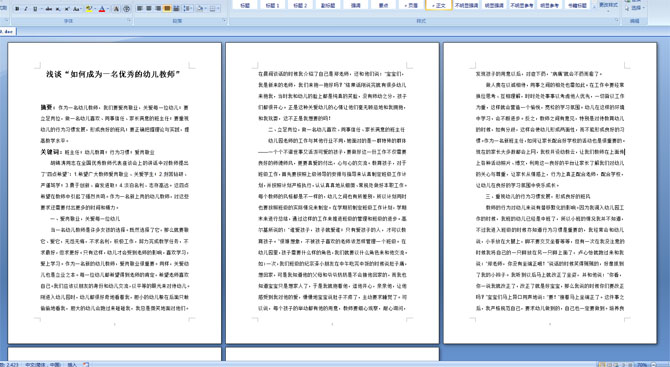
Task: Center the paragraph text
Action: pyautogui.click(x=149, y=8)
